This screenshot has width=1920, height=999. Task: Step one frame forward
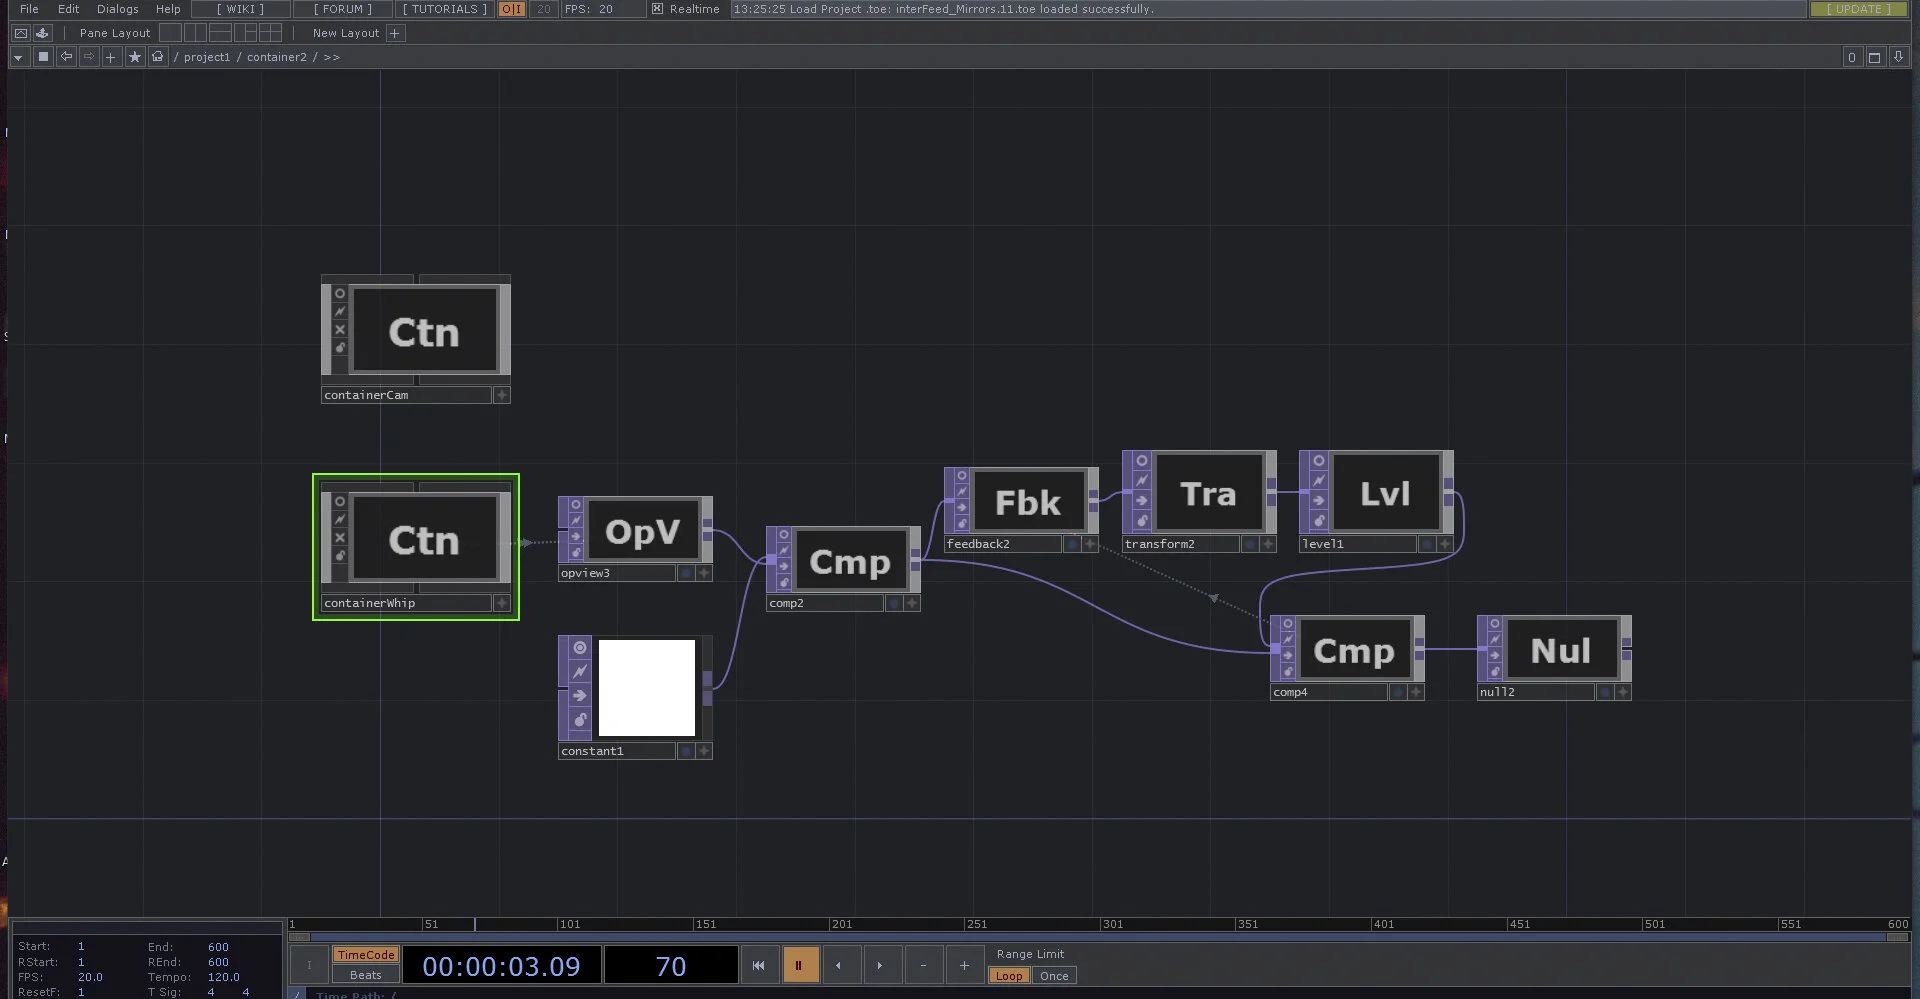880,965
